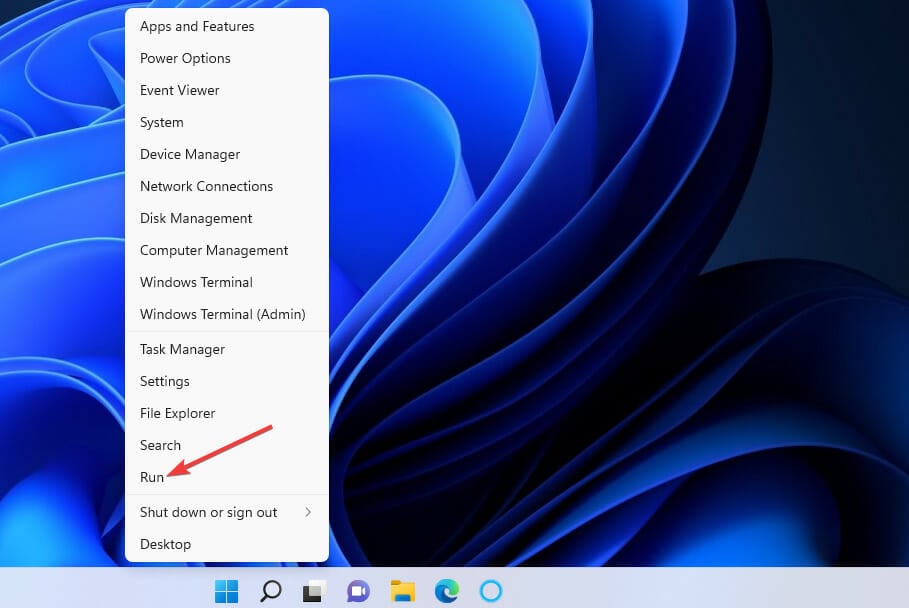Open Settings from the context menu
Screen dimensions: 909x608
click(x=164, y=381)
